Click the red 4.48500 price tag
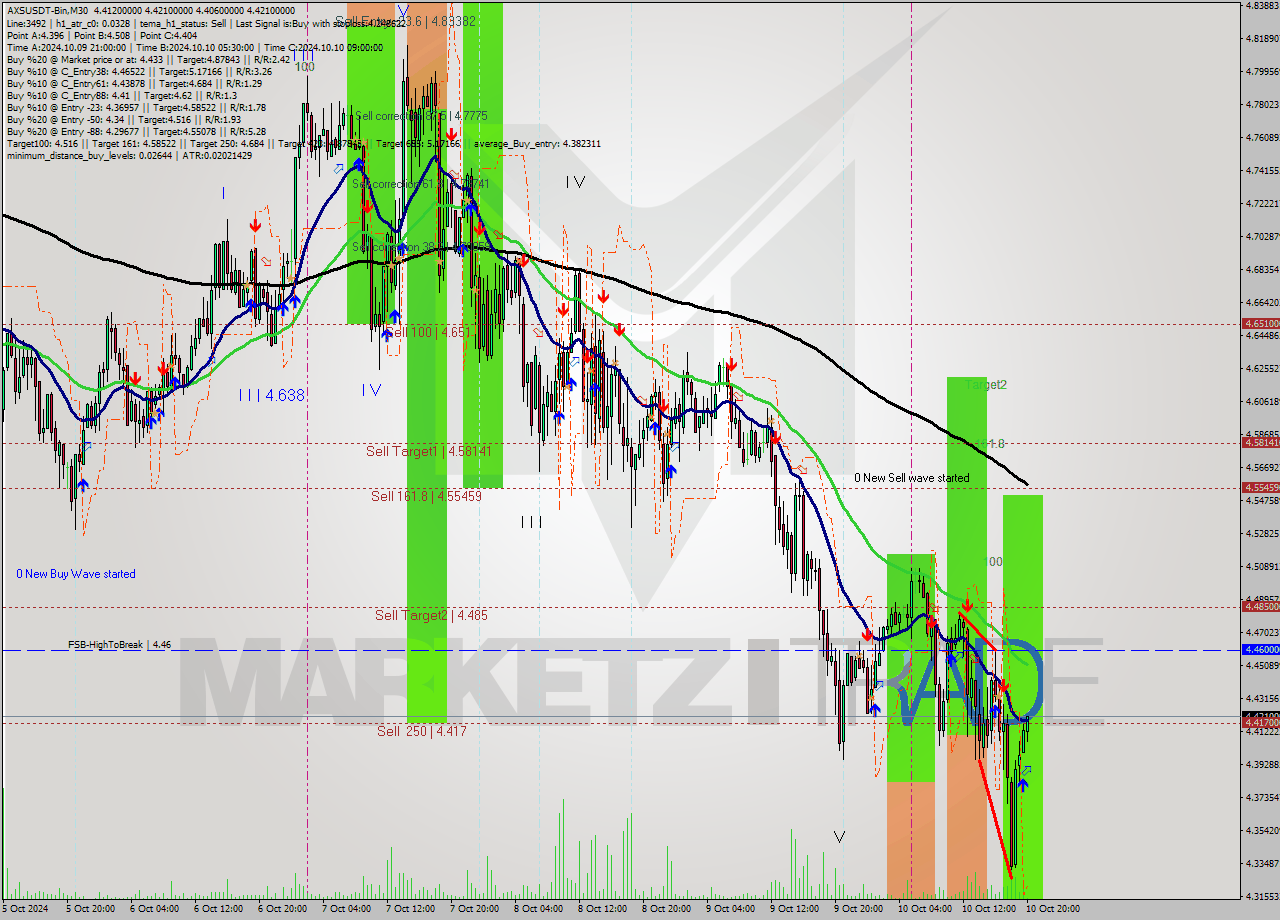The height and width of the screenshot is (920, 1280). [x=1260, y=606]
